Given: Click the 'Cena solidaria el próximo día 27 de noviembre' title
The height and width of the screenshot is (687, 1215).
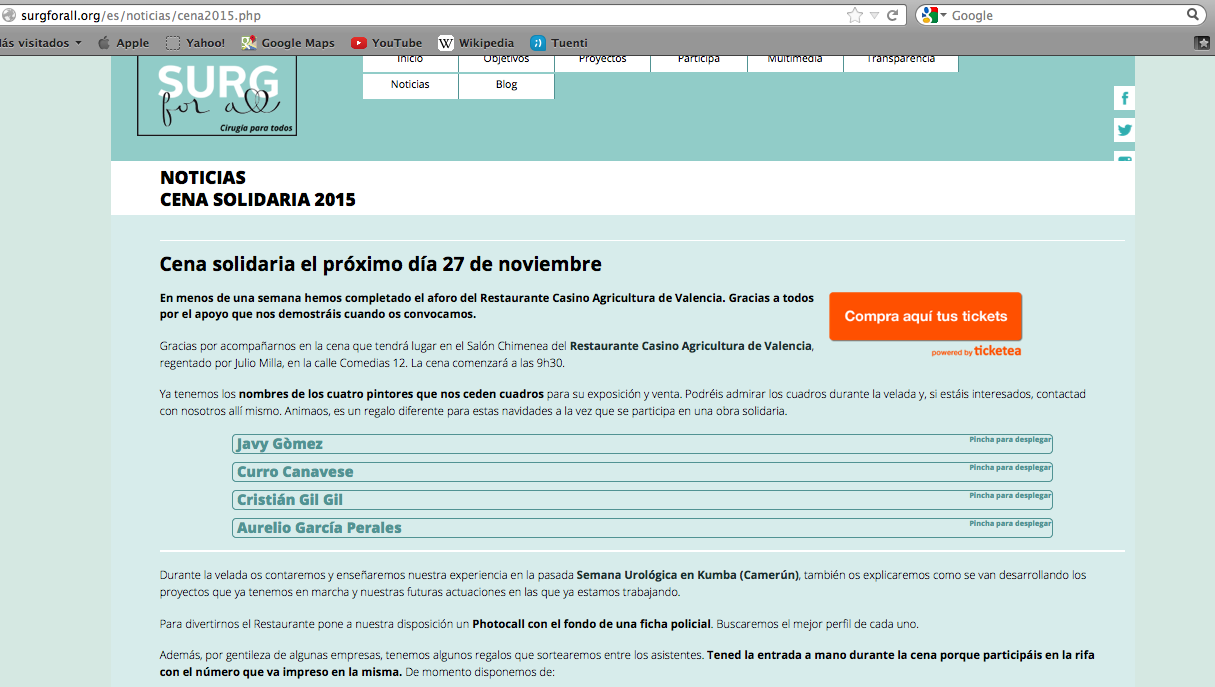Looking at the screenshot, I should tap(381, 265).
